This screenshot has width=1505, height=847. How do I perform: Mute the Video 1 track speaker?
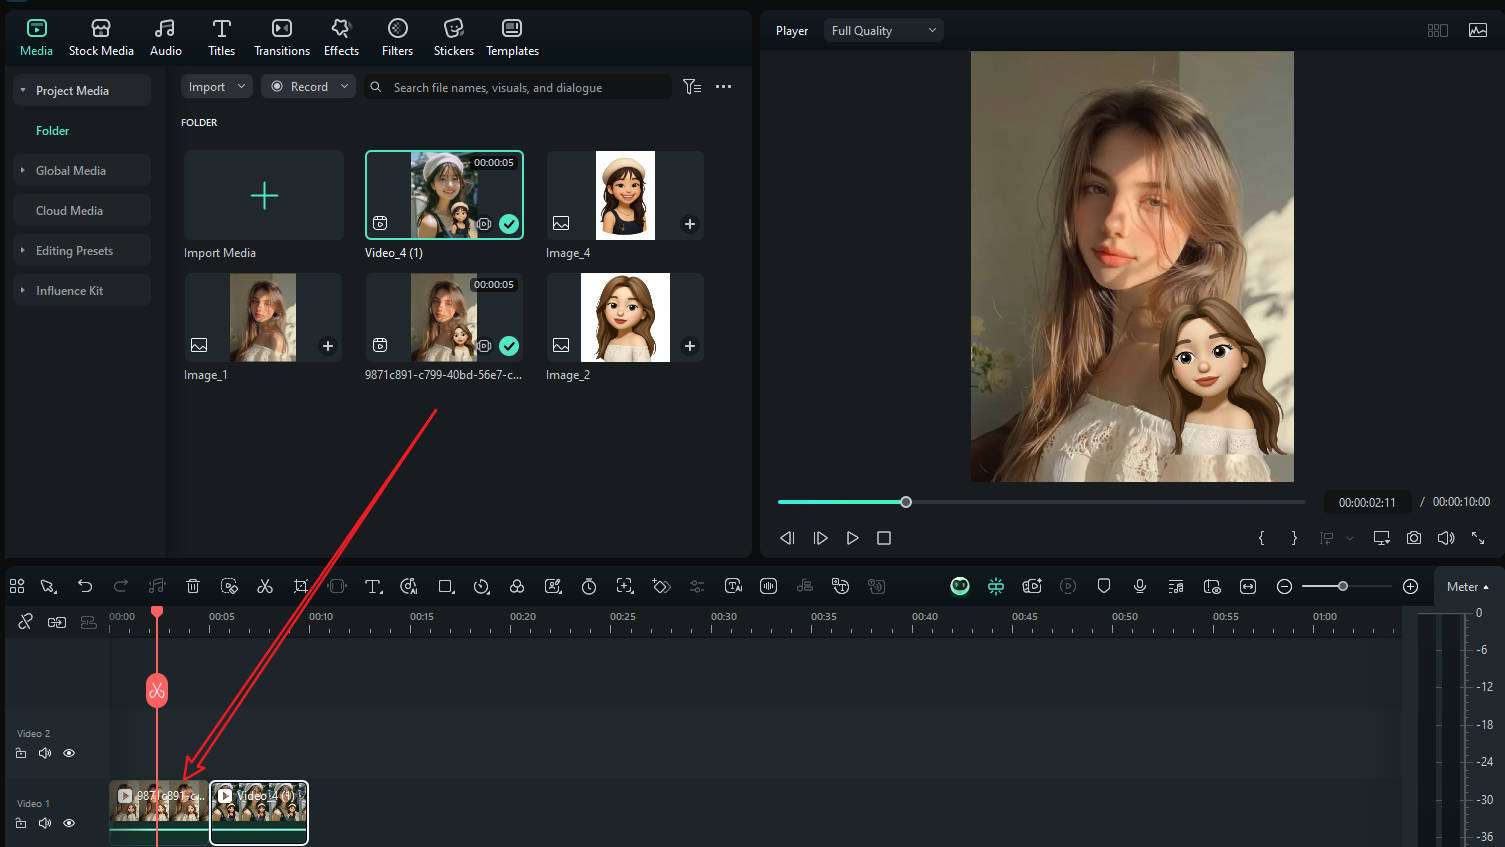pyautogui.click(x=45, y=823)
